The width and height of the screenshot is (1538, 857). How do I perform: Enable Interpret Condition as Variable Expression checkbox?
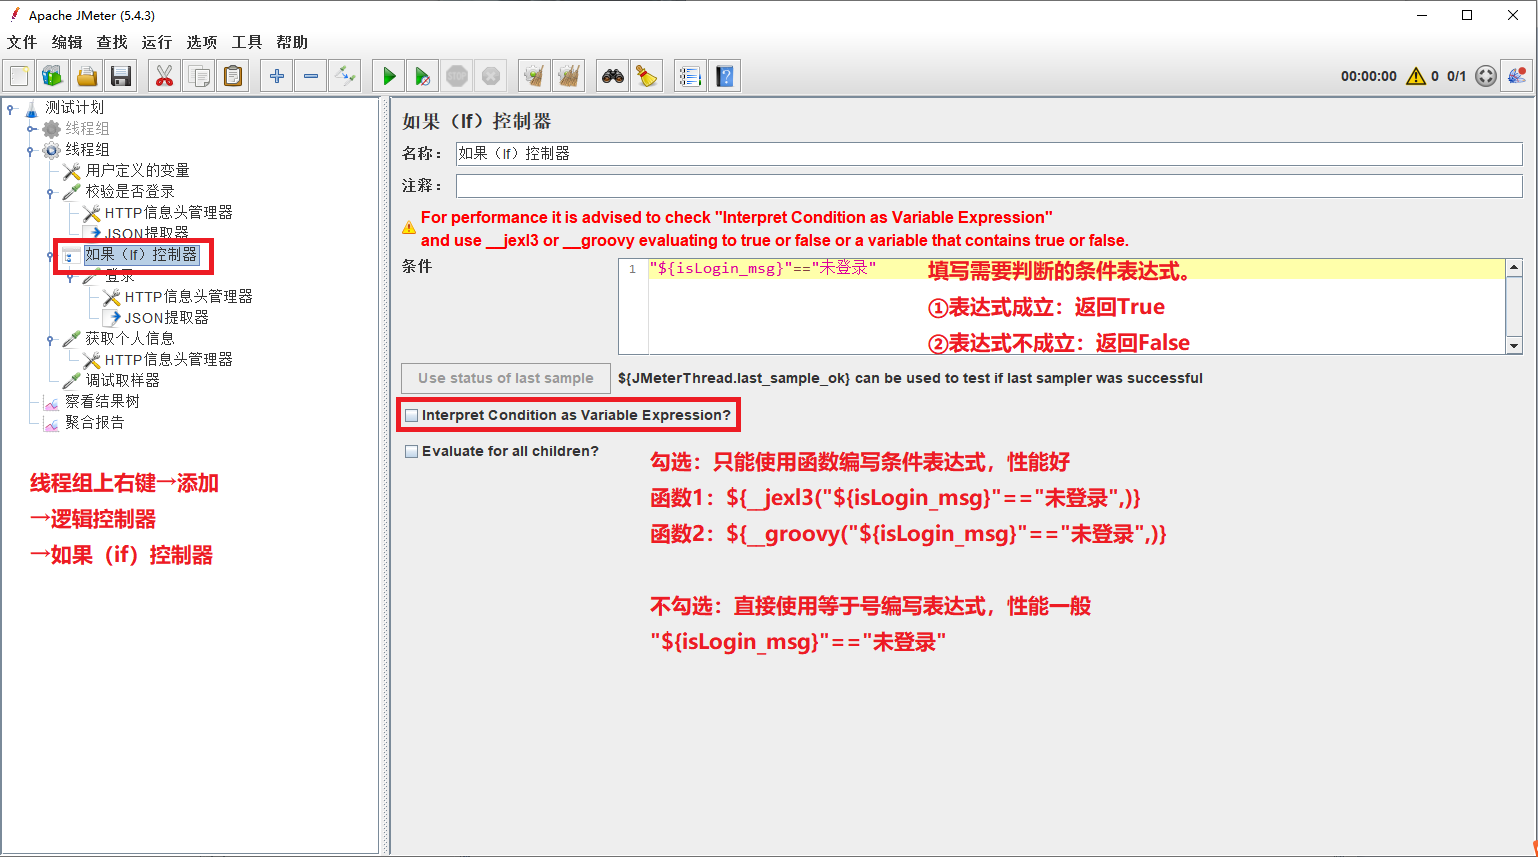pyautogui.click(x=412, y=415)
